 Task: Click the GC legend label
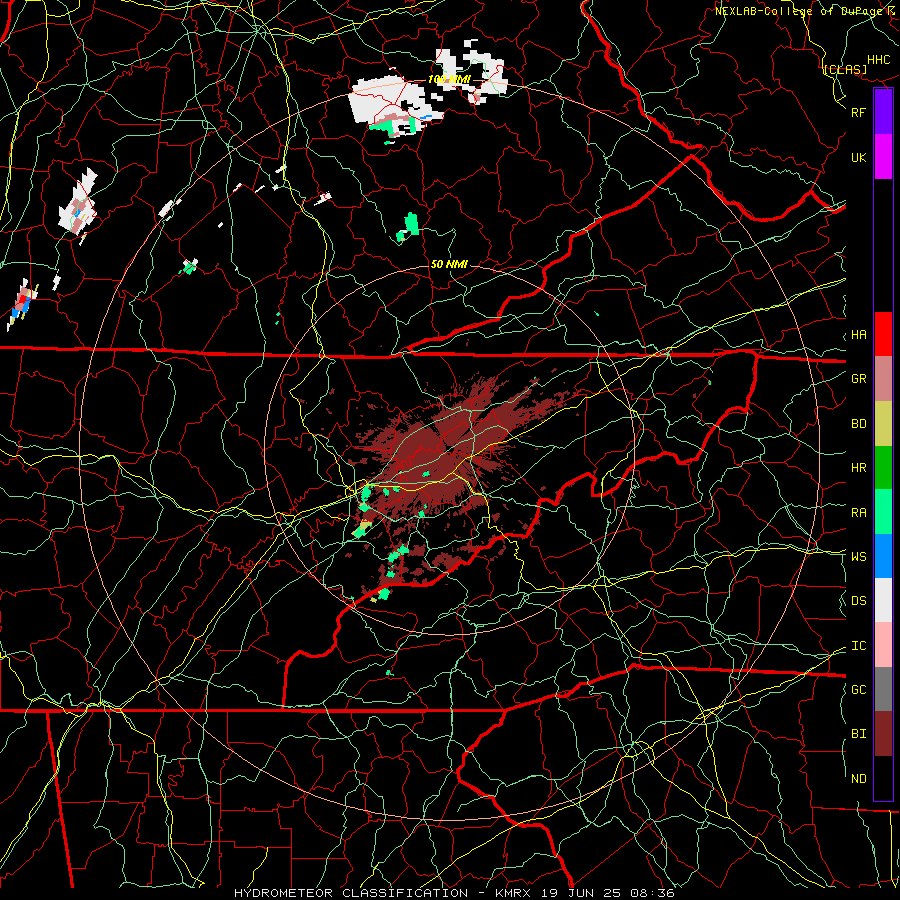pyautogui.click(x=859, y=690)
